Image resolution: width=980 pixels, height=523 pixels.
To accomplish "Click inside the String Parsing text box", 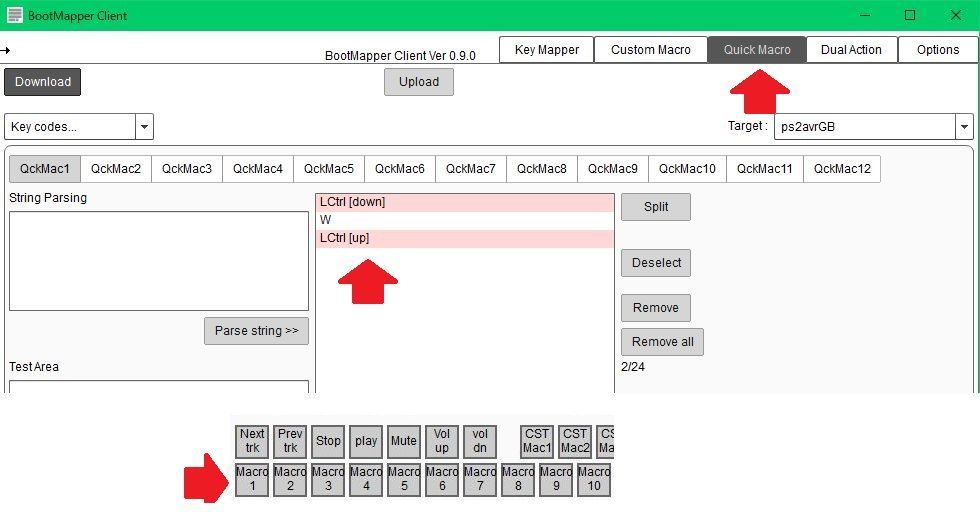I will pyautogui.click(x=159, y=261).
